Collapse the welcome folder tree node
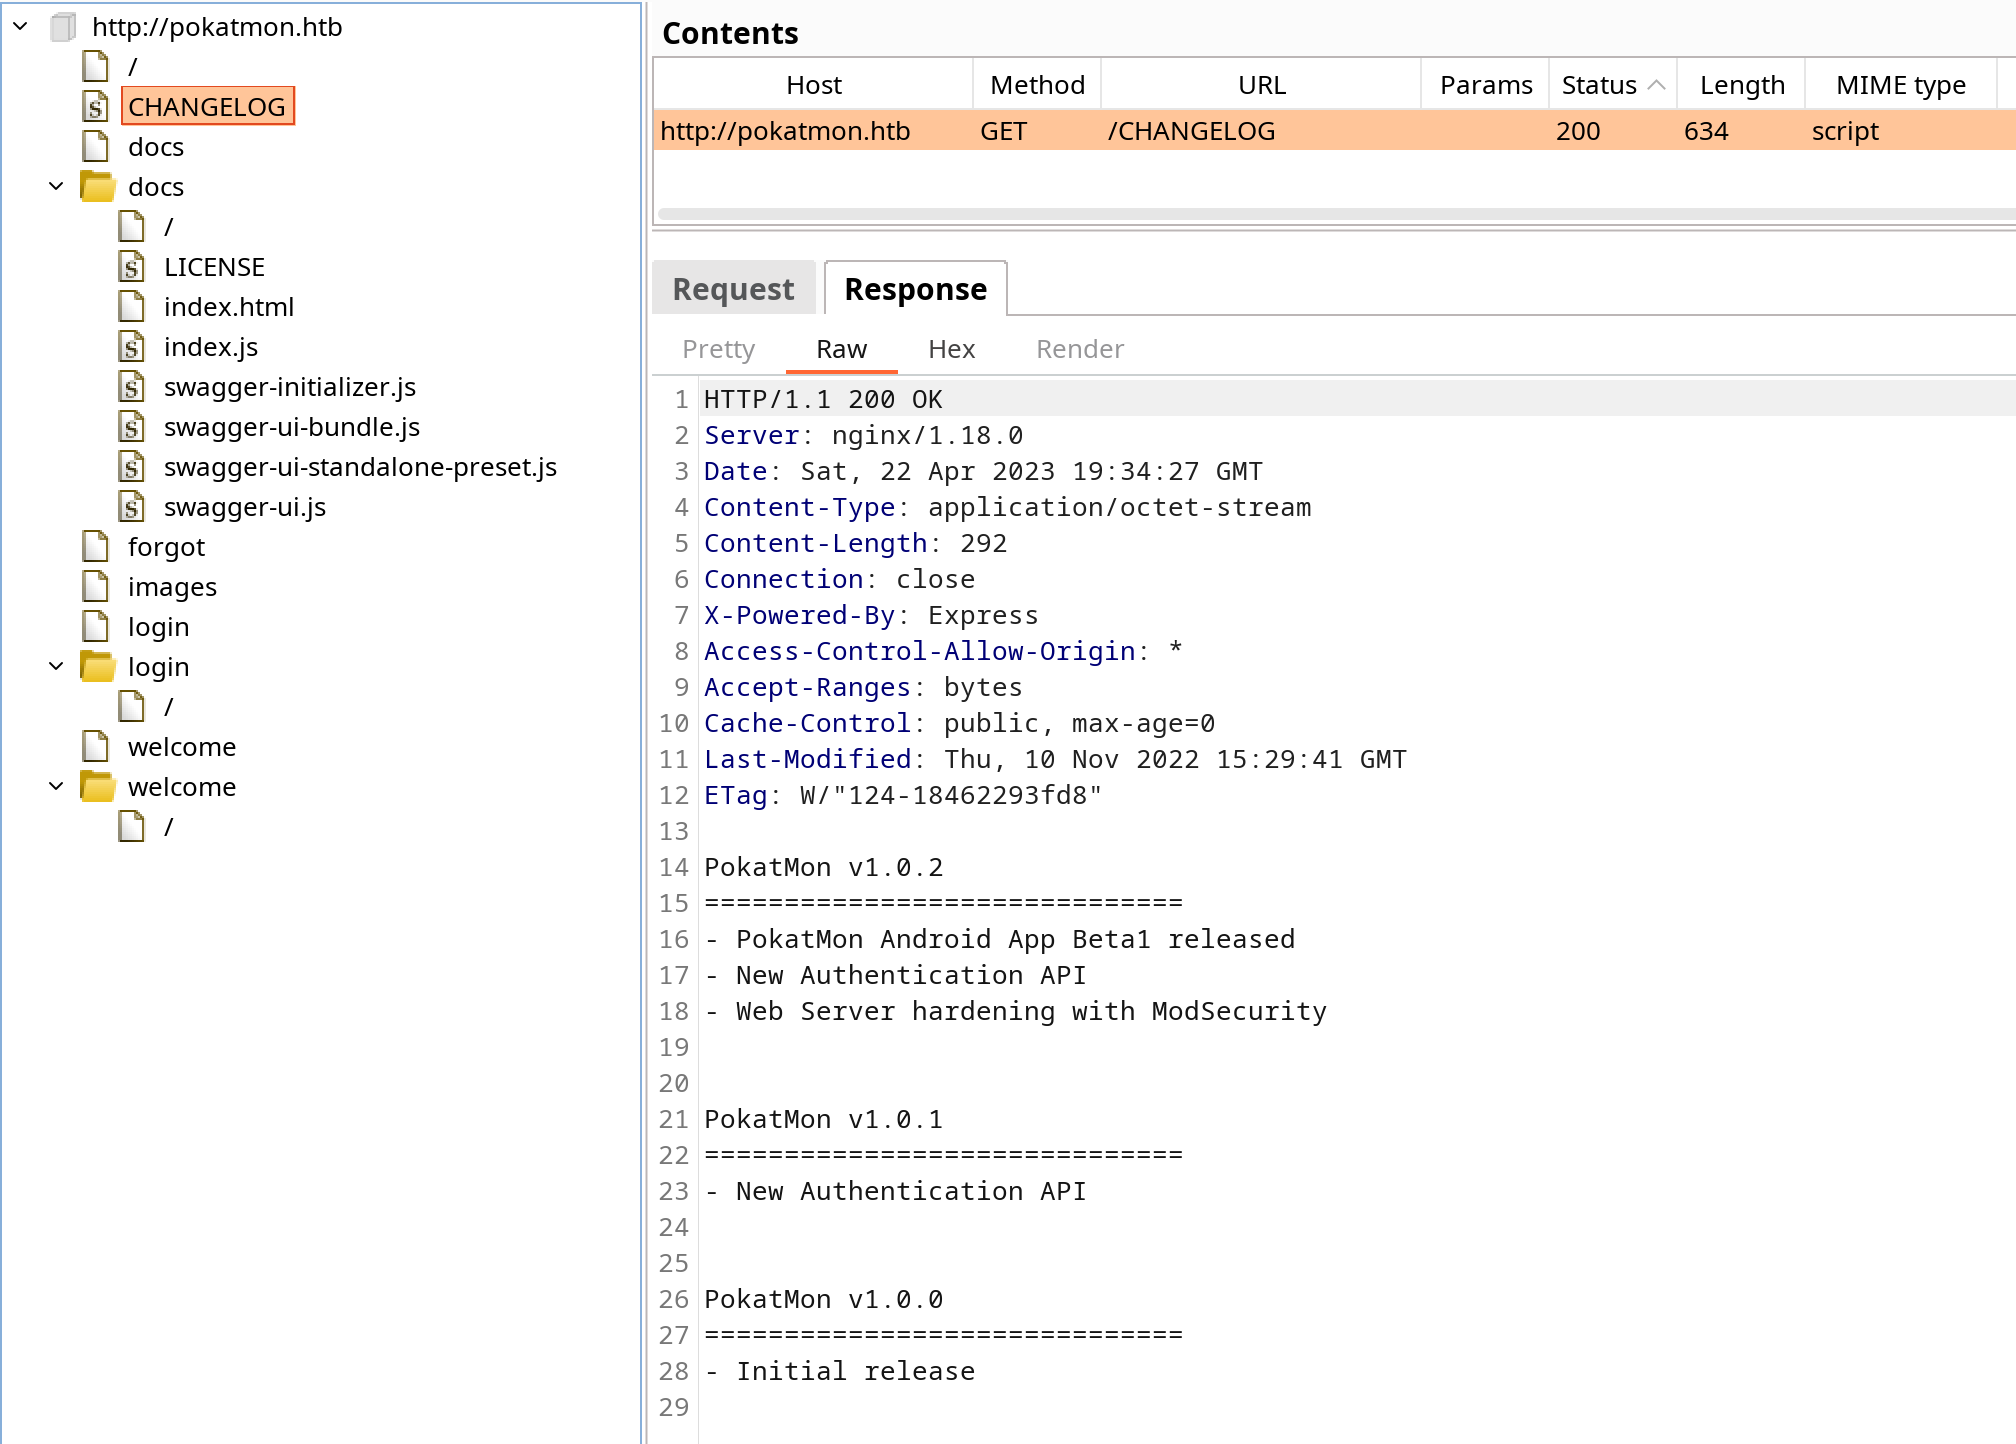2016x1444 pixels. tap(56, 787)
